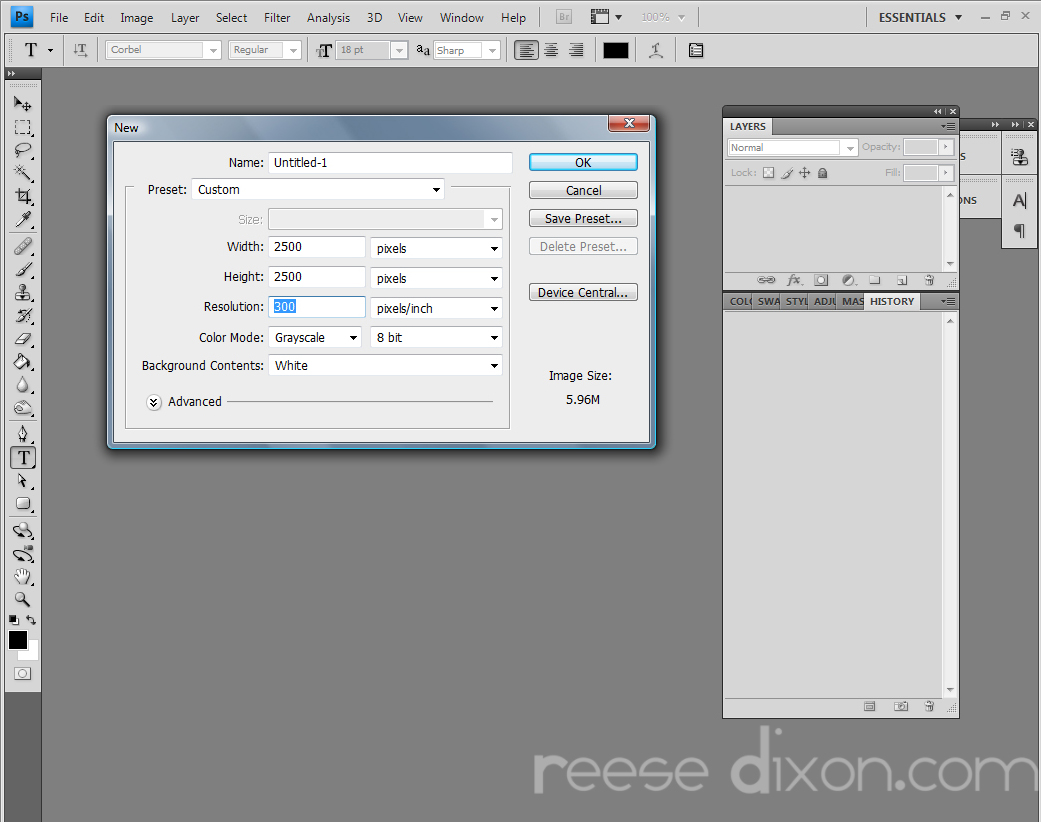Click the Name field showing Untitled-1
1041x822 pixels.
390,163
